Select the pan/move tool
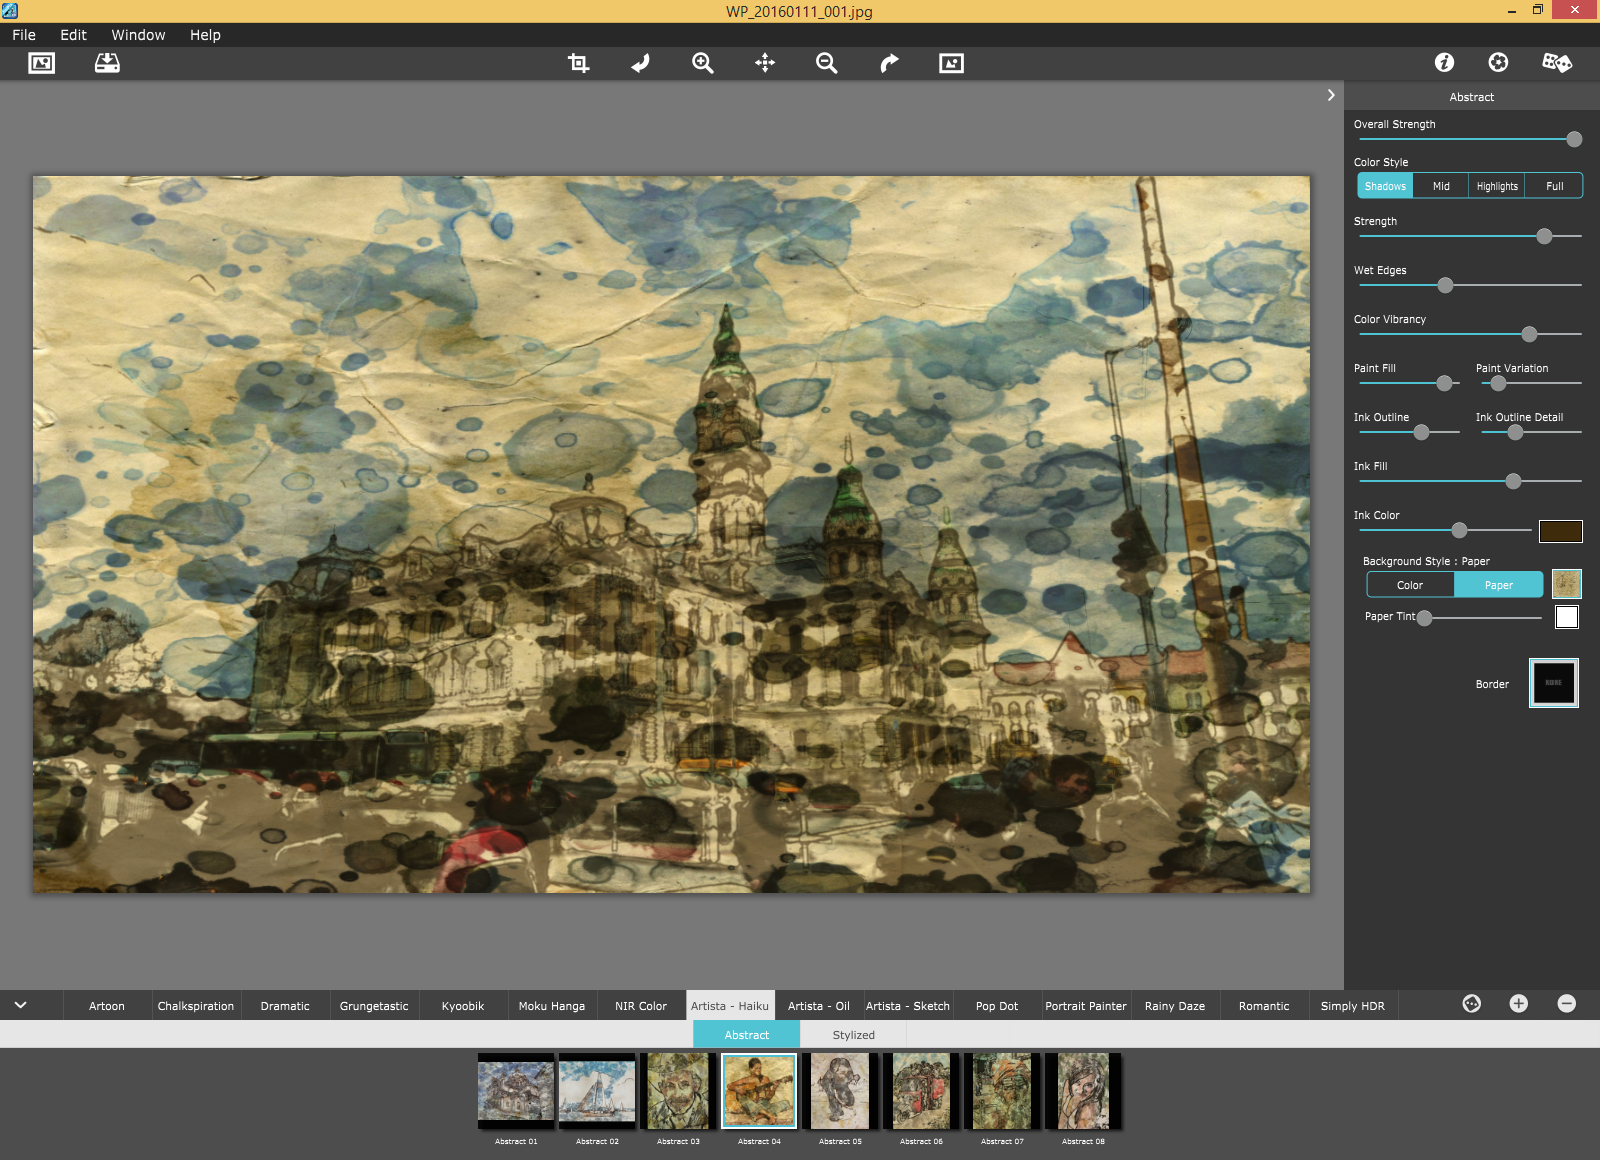This screenshot has width=1600, height=1160. point(765,63)
